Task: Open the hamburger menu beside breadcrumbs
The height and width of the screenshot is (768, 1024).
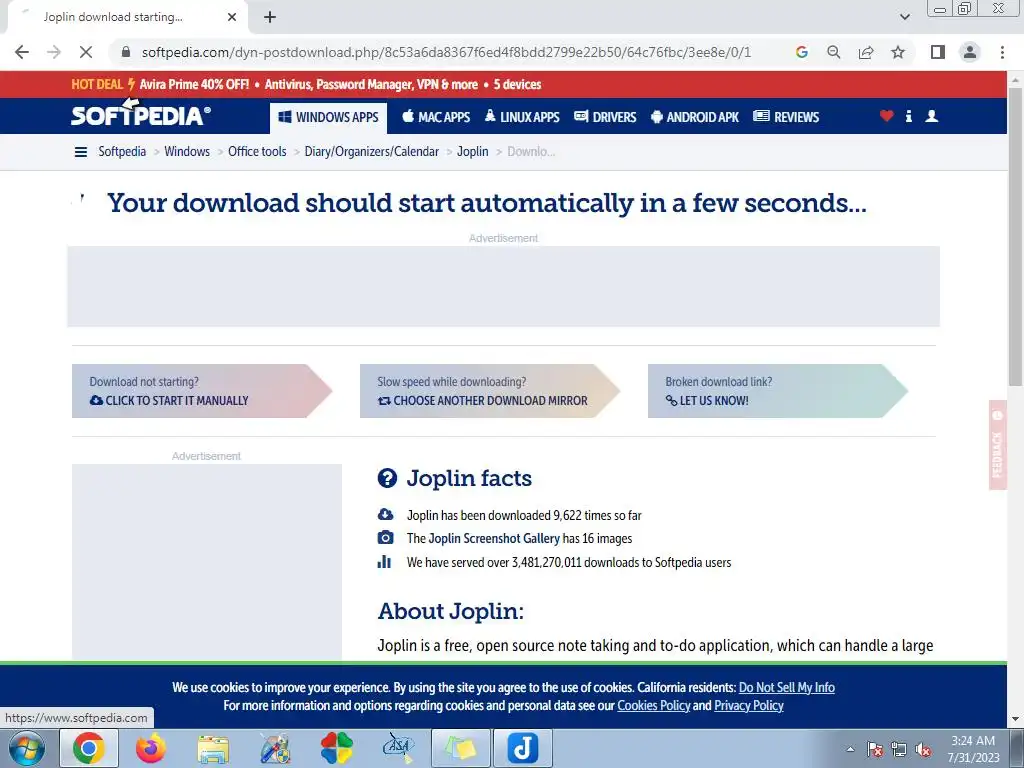Action: click(81, 152)
